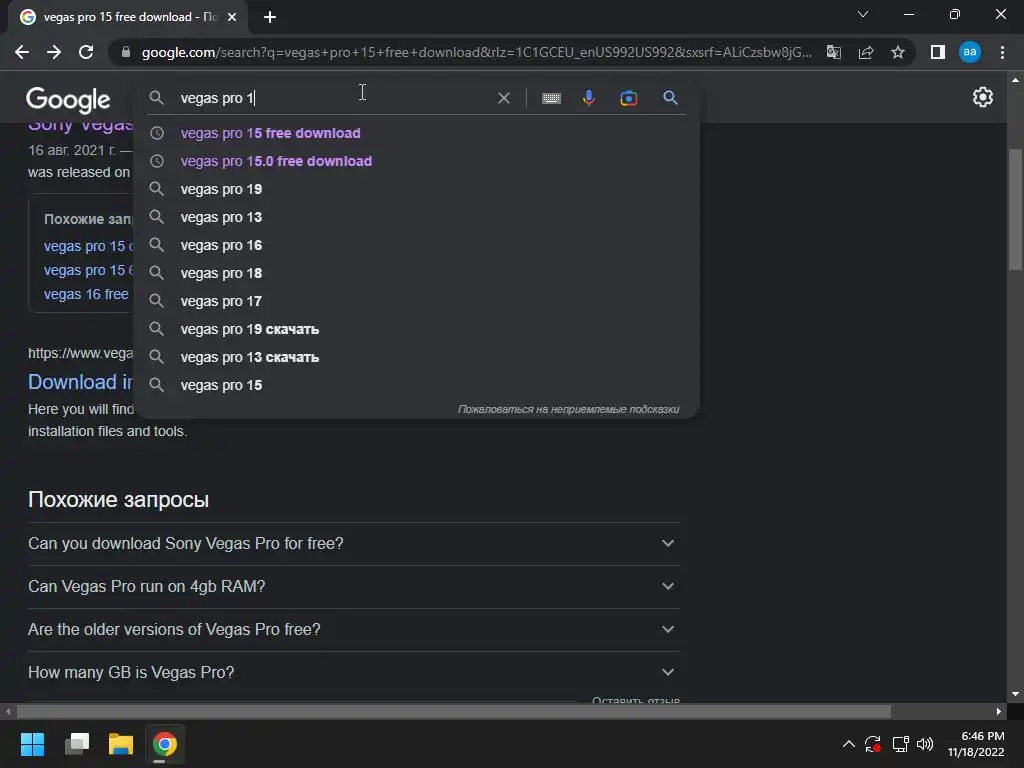Image resolution: width=1024 pixels, height=768 pixels.
Task: Click the vertical scrollbar thumb
Action: coord(1015,209)
